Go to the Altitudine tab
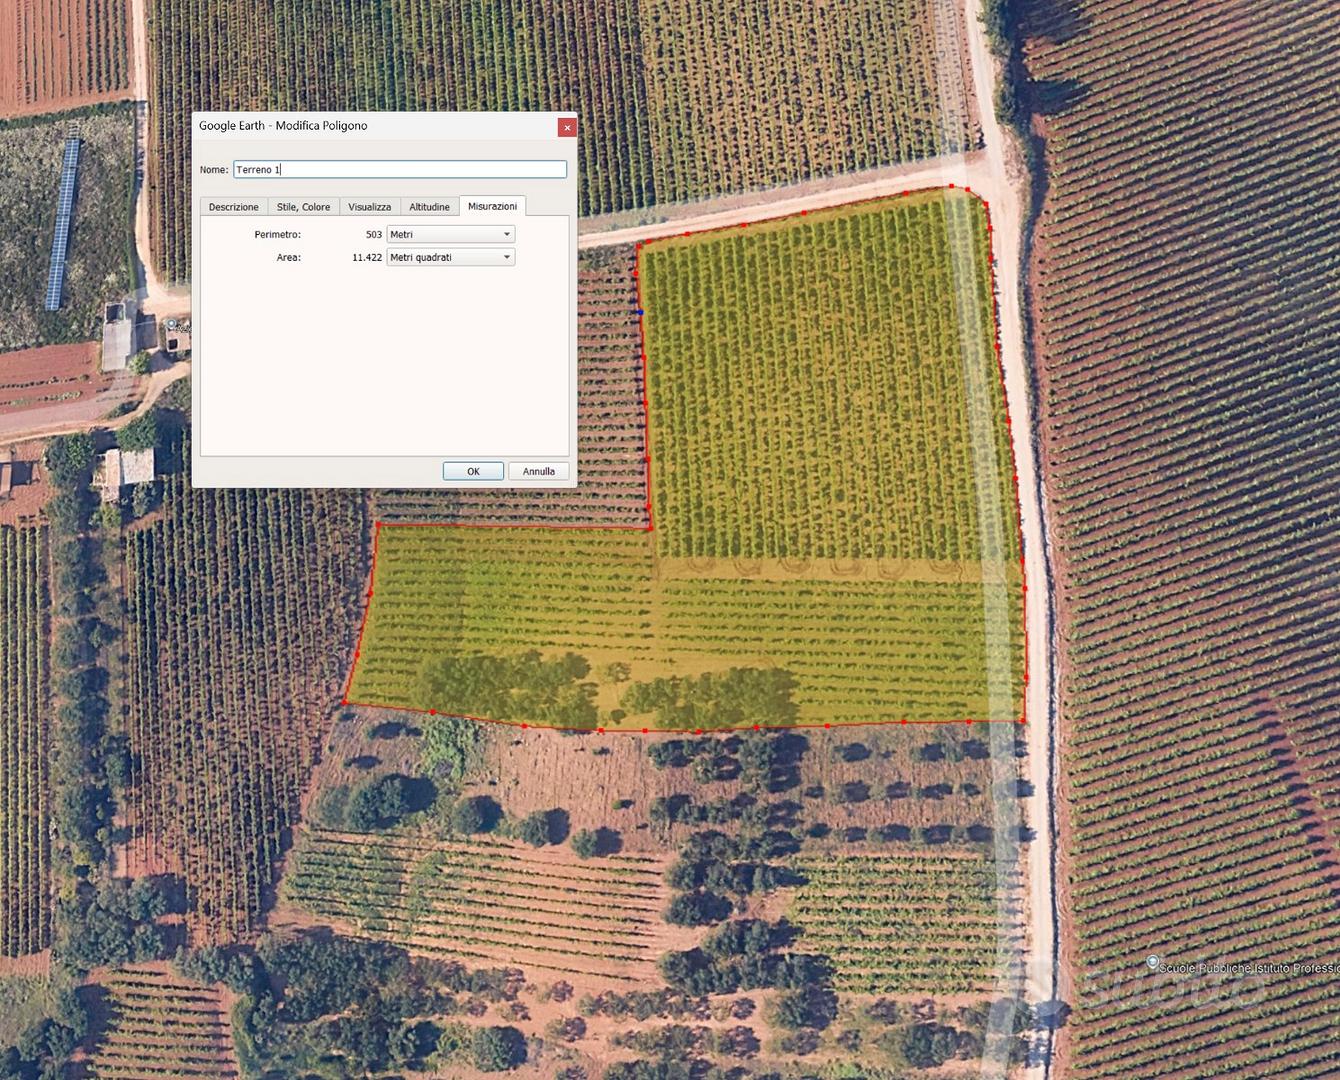 (x=429, y=207)
